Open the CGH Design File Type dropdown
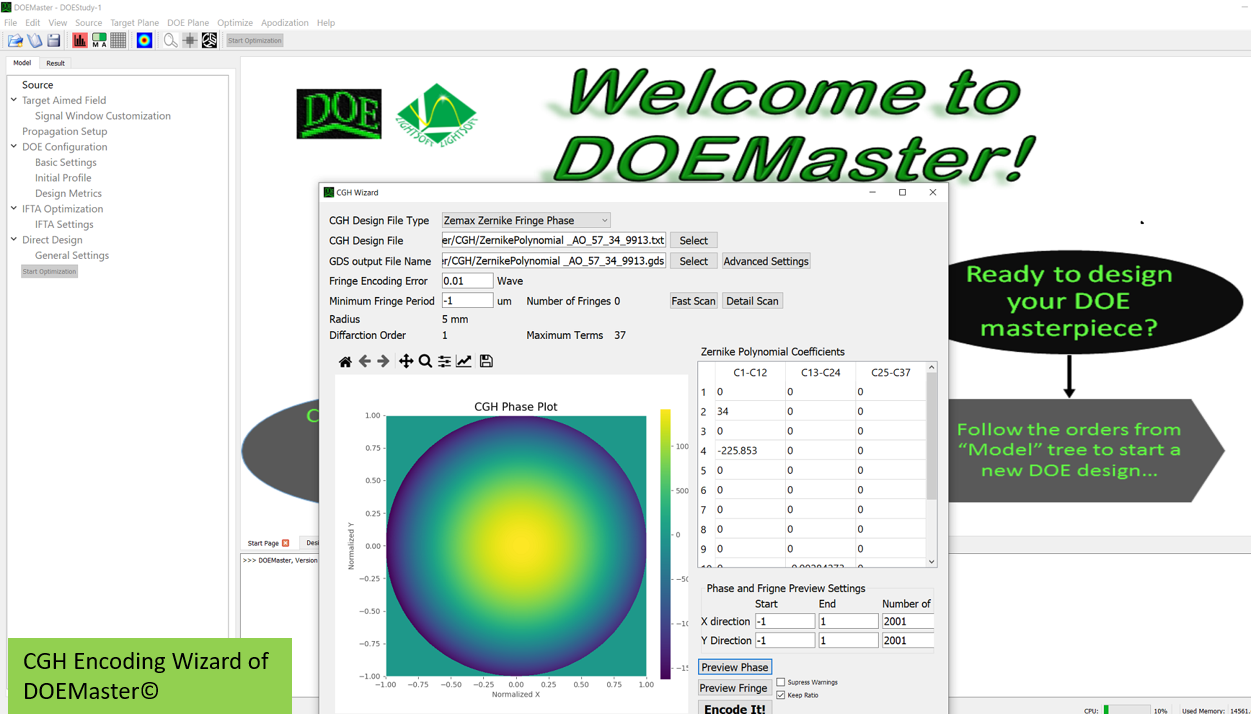The height and width of the screenshot is (721, 1251). 526,220
